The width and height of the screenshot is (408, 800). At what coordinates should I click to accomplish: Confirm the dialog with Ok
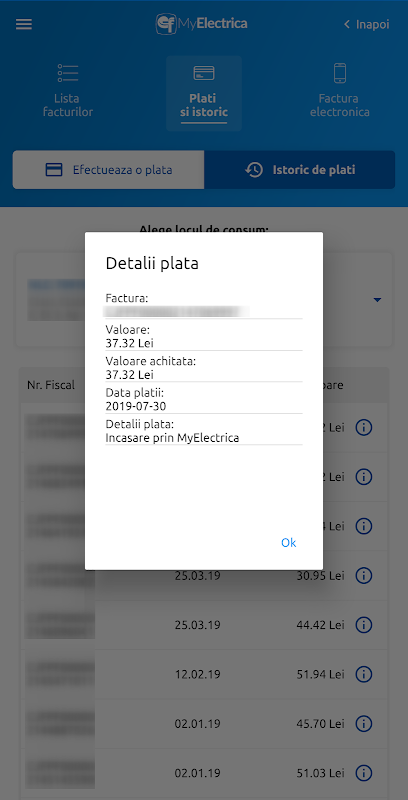(x=289, y=542)
